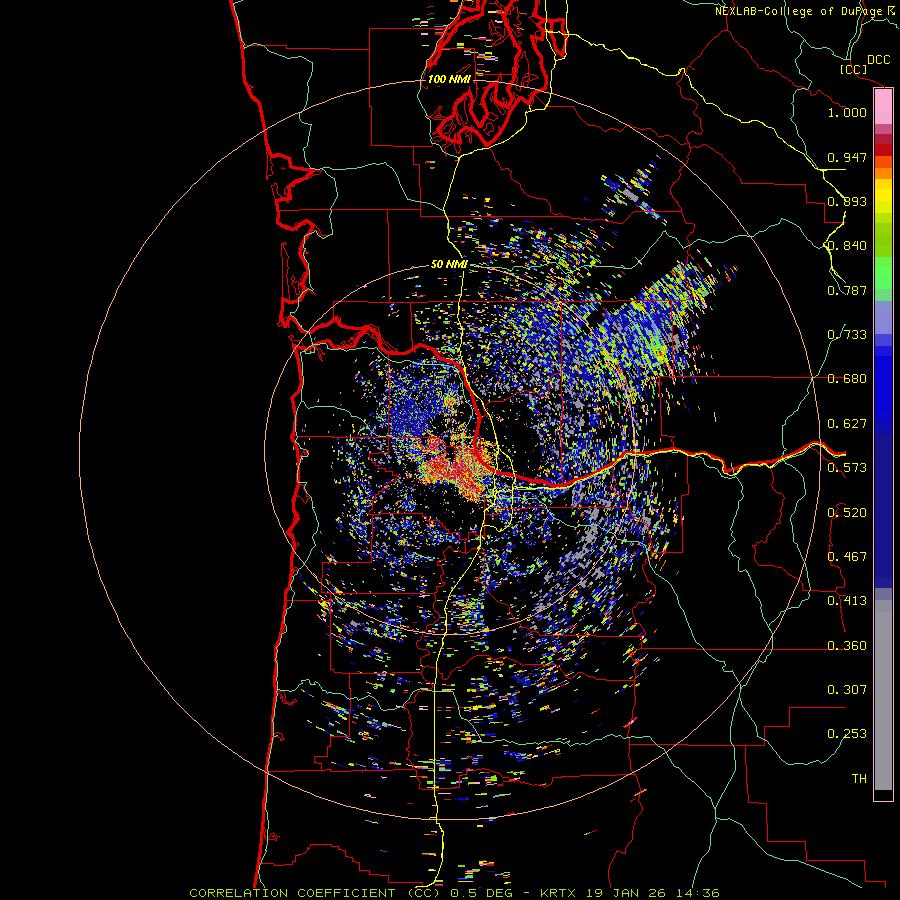The image size is (900, 900).
Task: Select the 0.360 legend value
Action: pyautogui.click(x=847, y=646)
